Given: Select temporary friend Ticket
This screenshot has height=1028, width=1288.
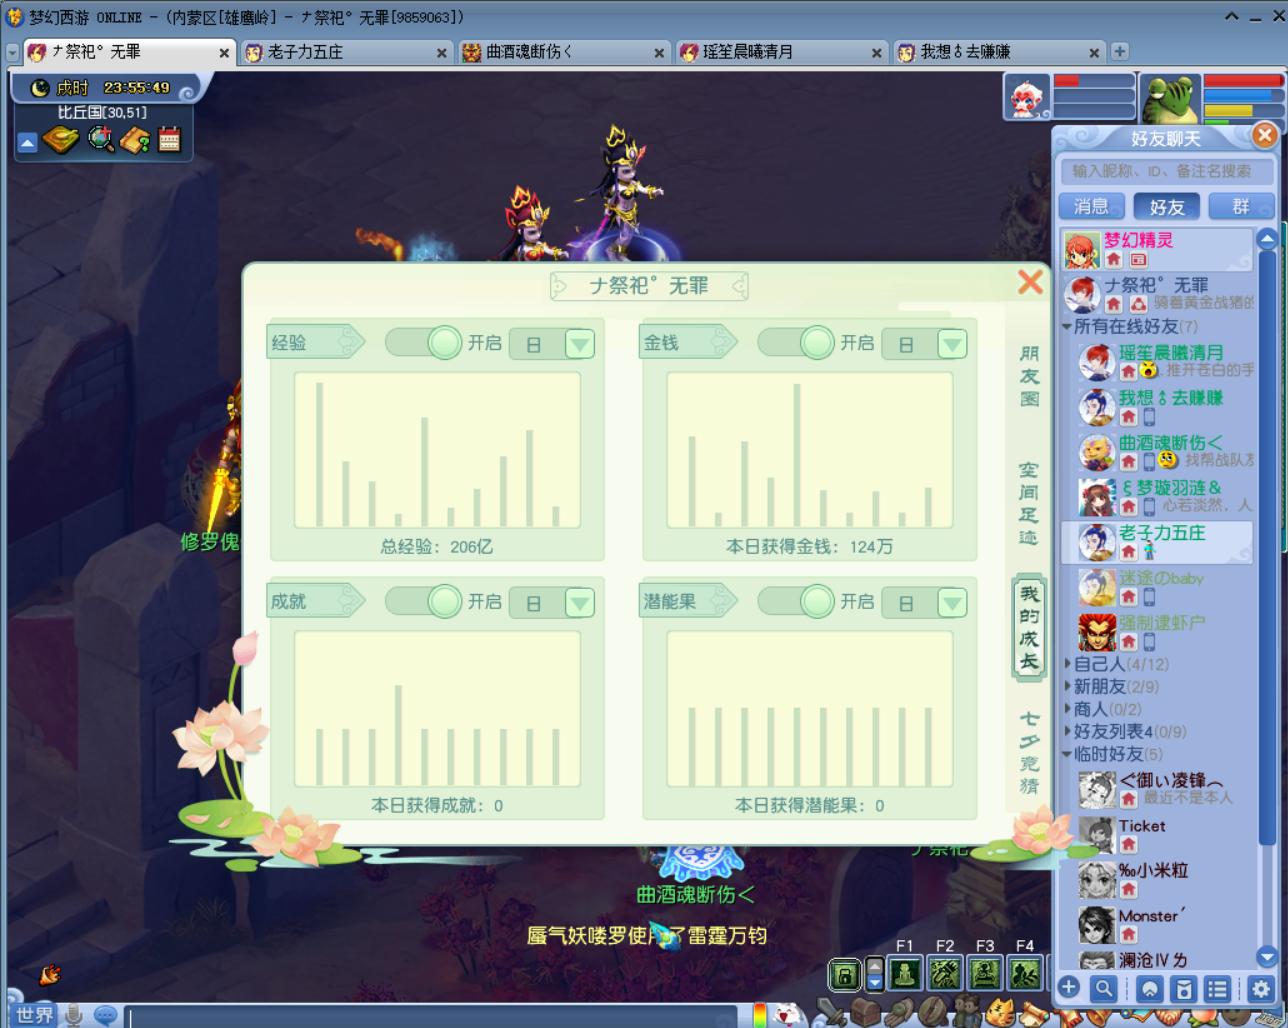Looking at the screenshot, I should pos(1165,835).
